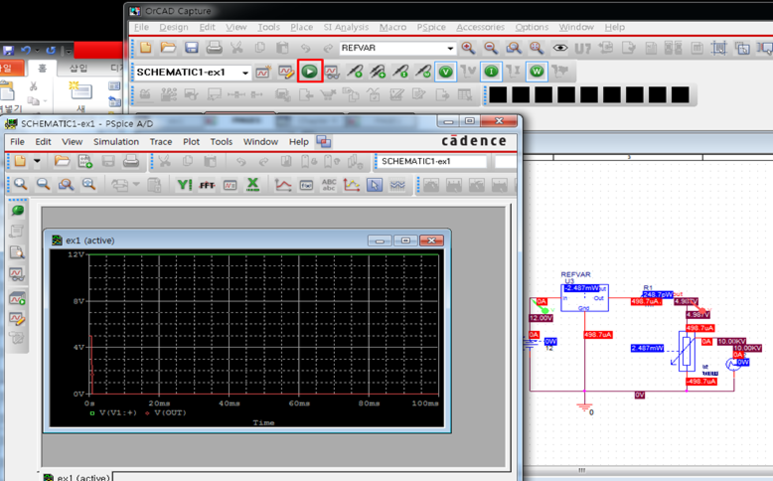Click the printer icon in PSpice toolbar

[131, 161]
